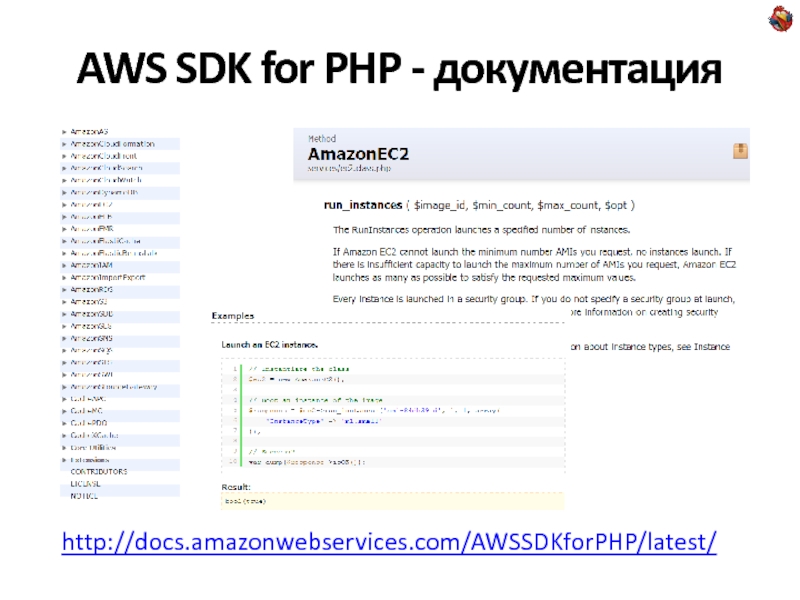Open the CONTRIBUTORS entry in the sidebar

tap(99, 472)
